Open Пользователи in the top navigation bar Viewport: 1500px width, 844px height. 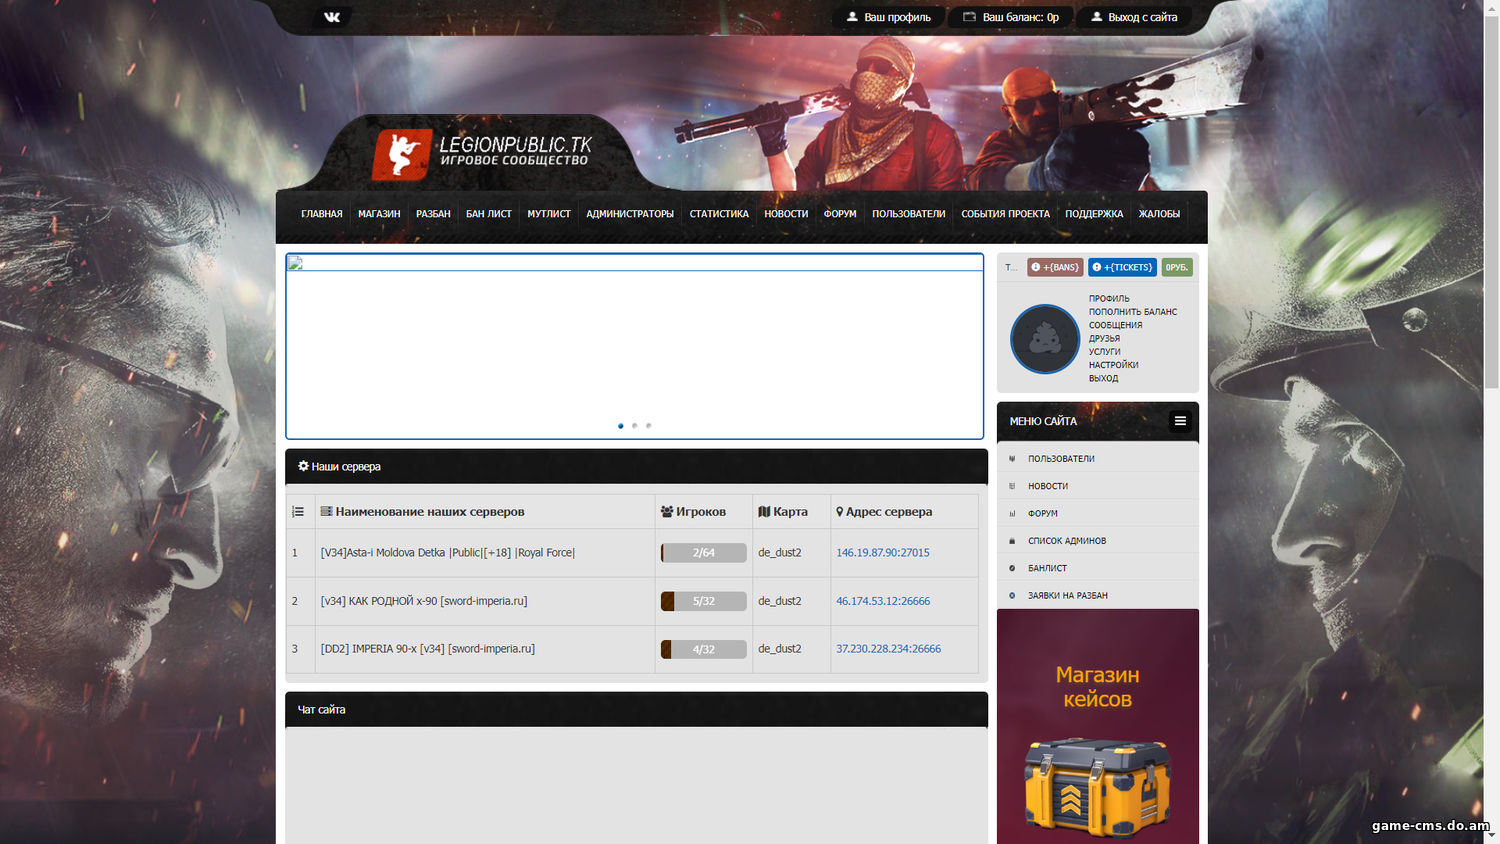click(908, 214)
